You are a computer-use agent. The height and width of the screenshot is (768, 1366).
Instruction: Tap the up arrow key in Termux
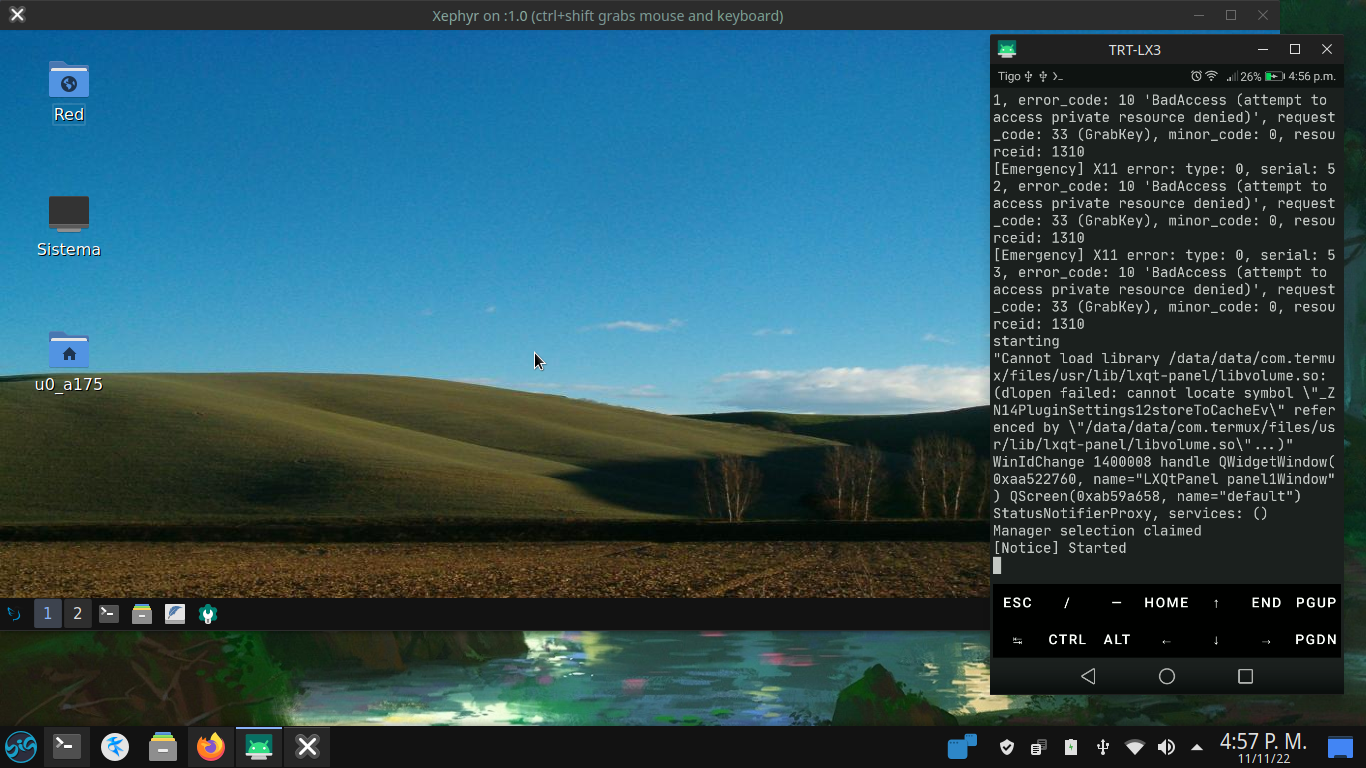click(x=1216, y=603)
